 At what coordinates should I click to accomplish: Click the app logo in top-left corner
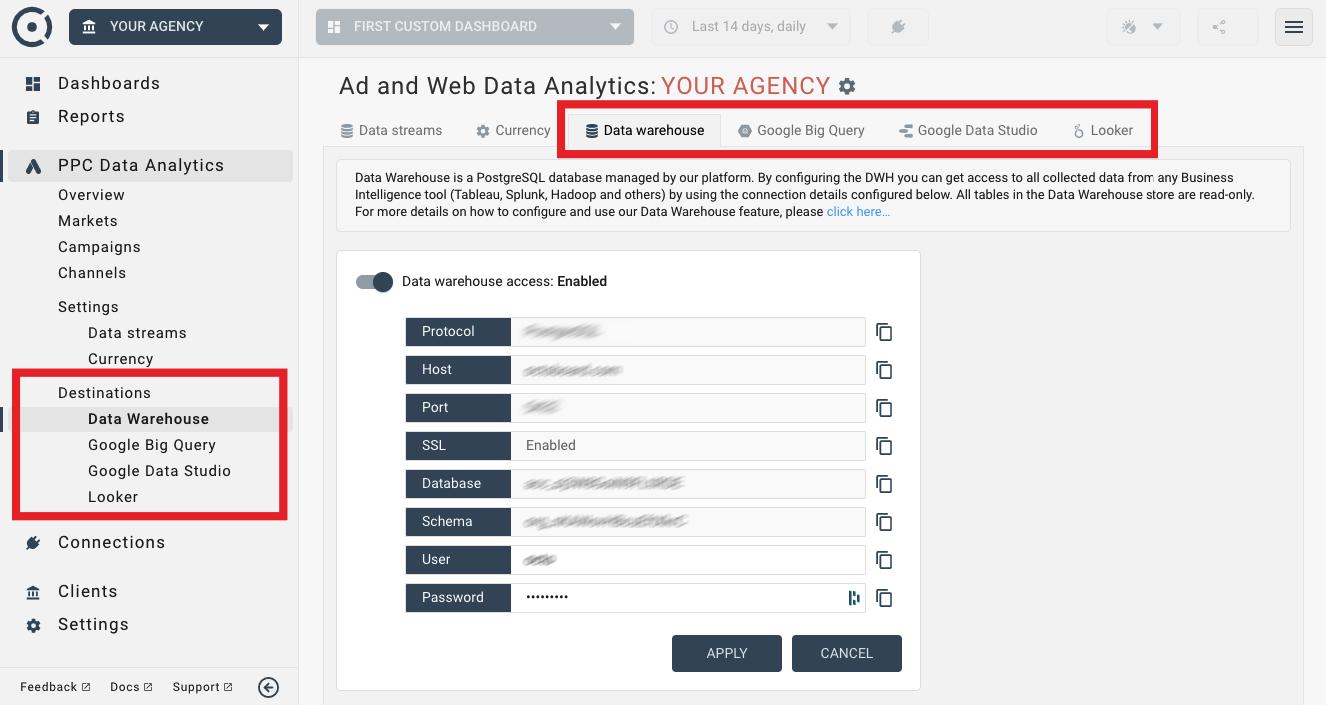[32, 27]
